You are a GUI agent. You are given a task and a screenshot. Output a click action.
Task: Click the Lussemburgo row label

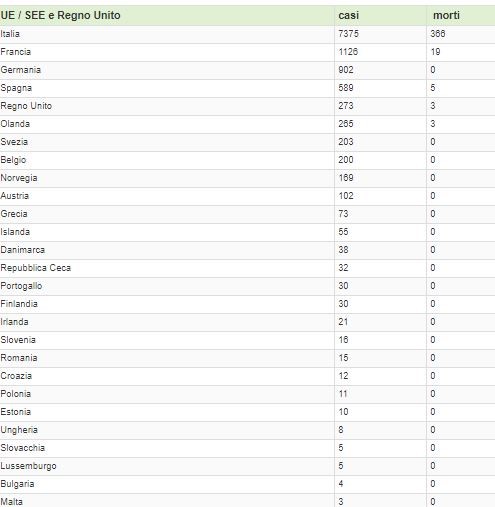coord(28,466)
